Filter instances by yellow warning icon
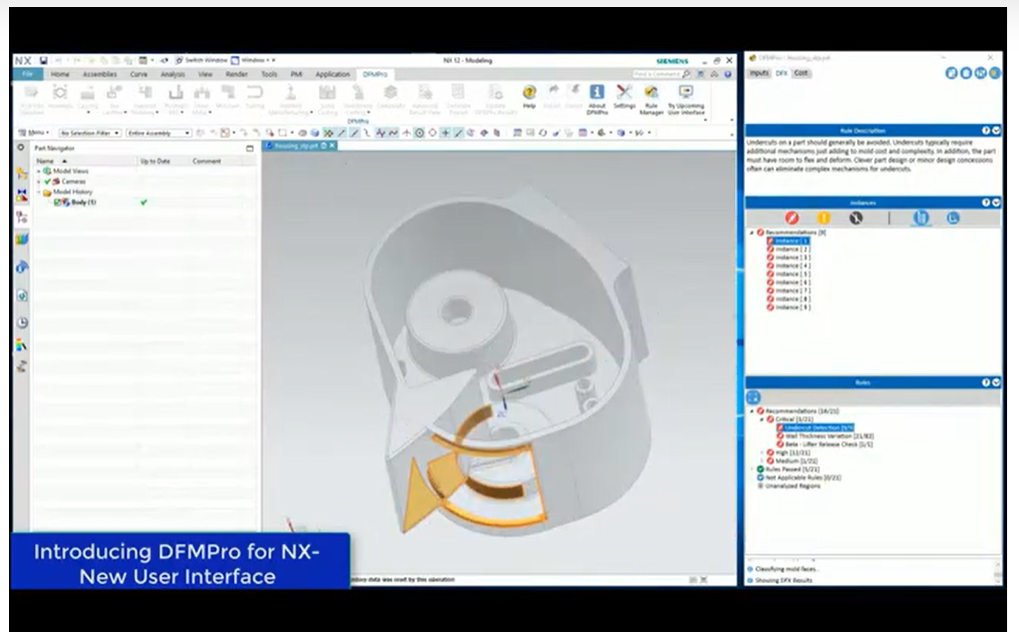This screenshot has height=638, width=1019. tap(824, 217)
